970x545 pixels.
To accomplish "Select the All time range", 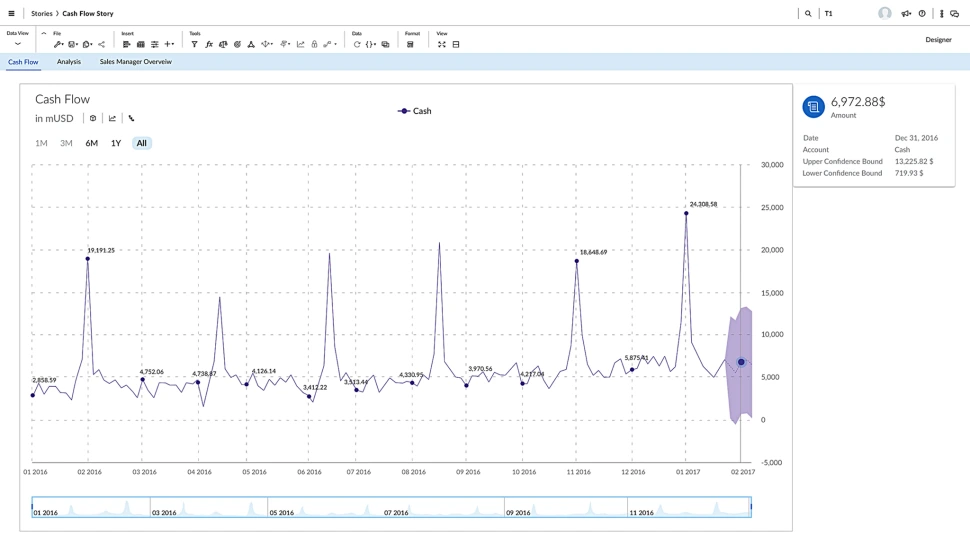I will [141, 144].
